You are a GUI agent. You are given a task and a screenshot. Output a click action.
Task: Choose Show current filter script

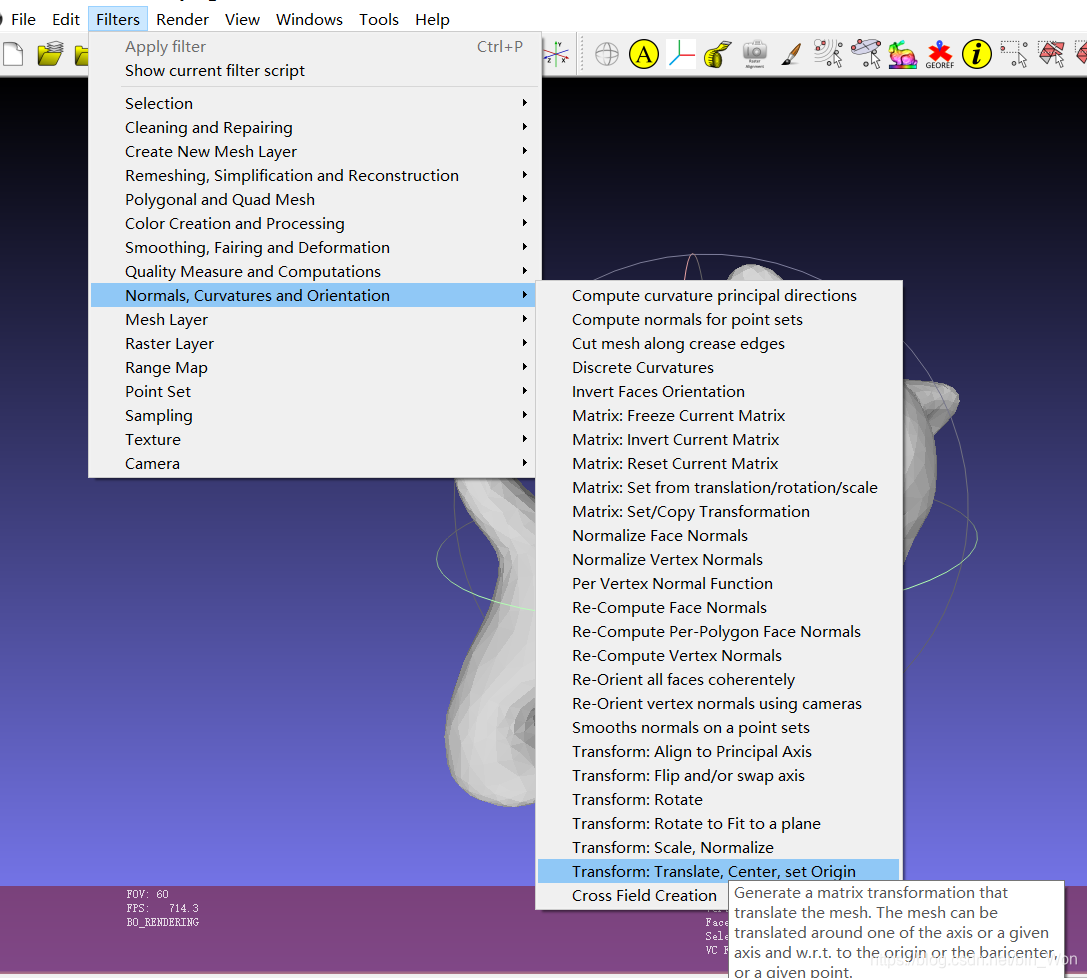pyautogui.click(x=313, y=71)
